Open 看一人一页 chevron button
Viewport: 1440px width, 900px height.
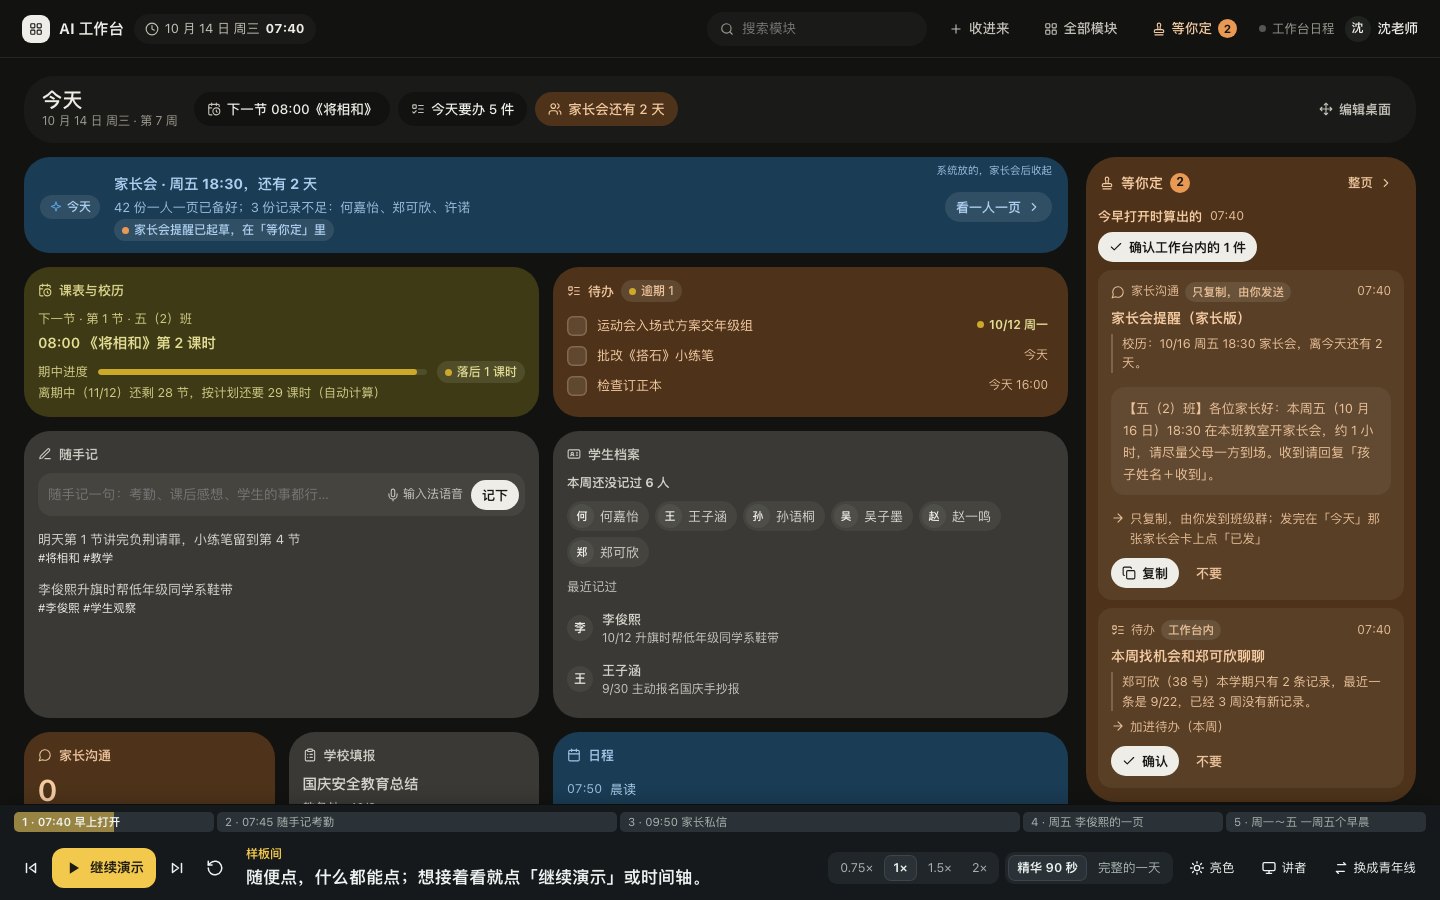[x=997, y=207]
